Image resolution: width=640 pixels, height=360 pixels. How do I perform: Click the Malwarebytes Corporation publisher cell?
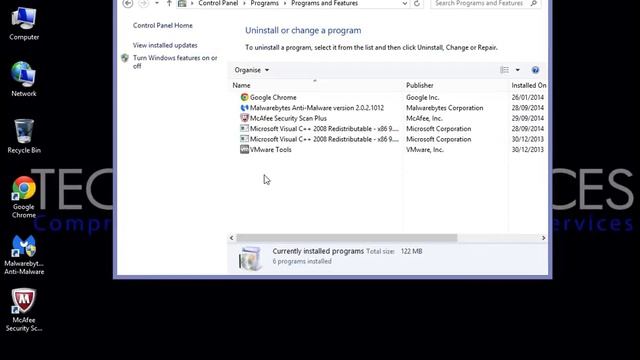click(444, 108)
